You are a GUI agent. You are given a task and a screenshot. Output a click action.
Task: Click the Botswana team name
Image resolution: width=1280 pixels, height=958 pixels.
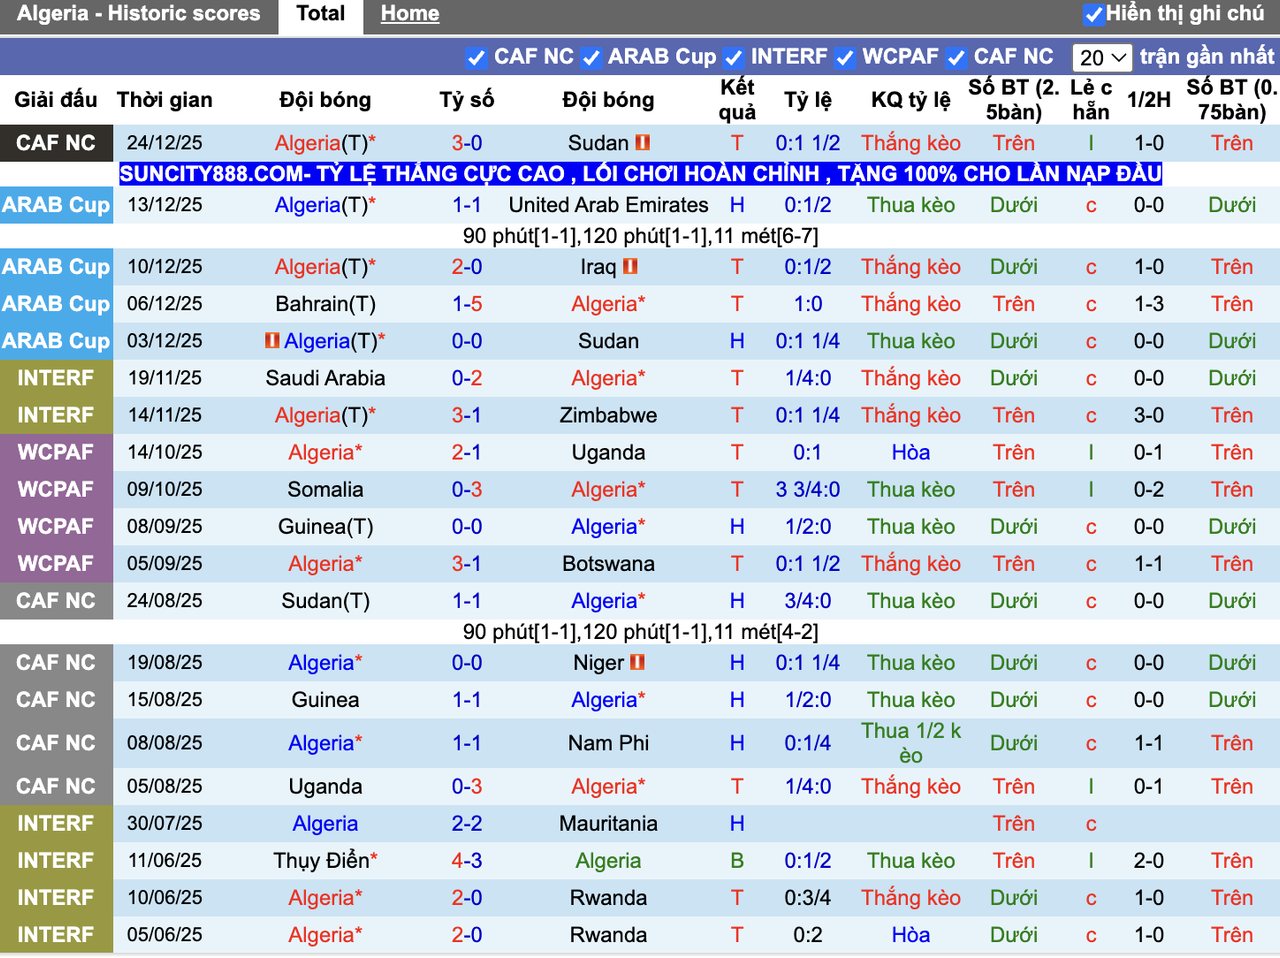pos(608,564)
